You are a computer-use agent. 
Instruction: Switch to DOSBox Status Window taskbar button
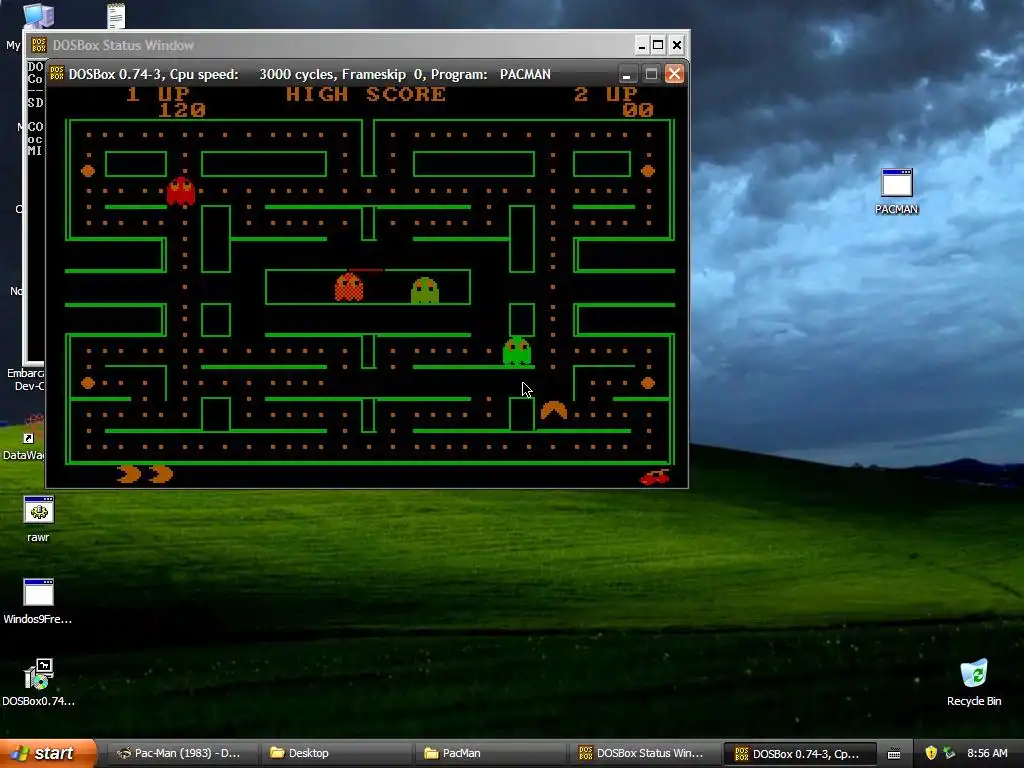[645, 753]
